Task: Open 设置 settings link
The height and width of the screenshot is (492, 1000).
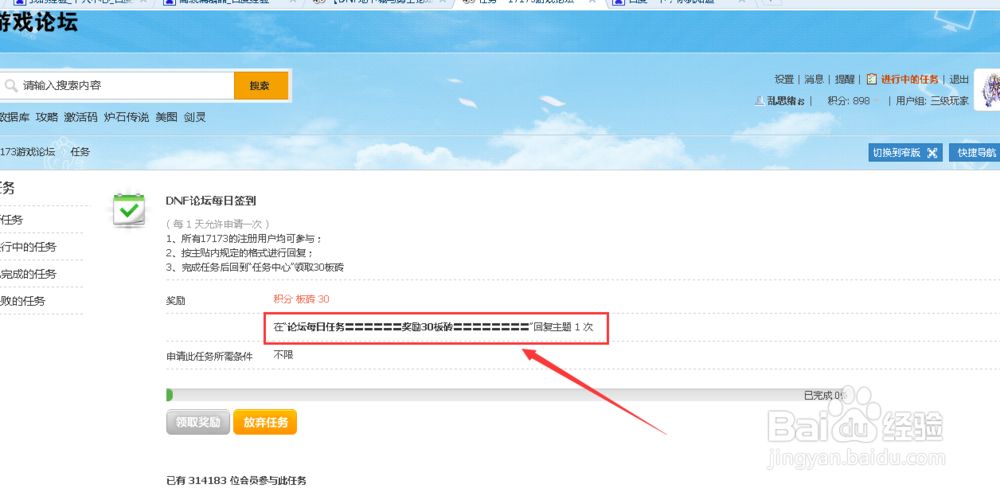Action: click(x=784, y=80)
